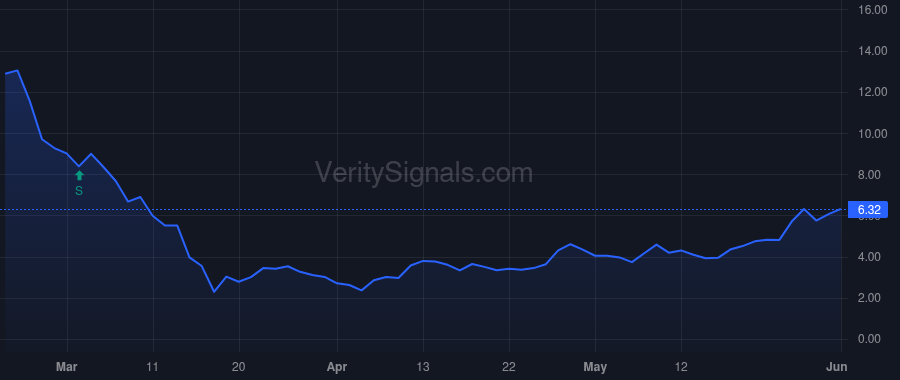The width and height of the screenshot is (900, 380).
Task: Select the Apr date label on time axis
Action: tap(337, 367)
